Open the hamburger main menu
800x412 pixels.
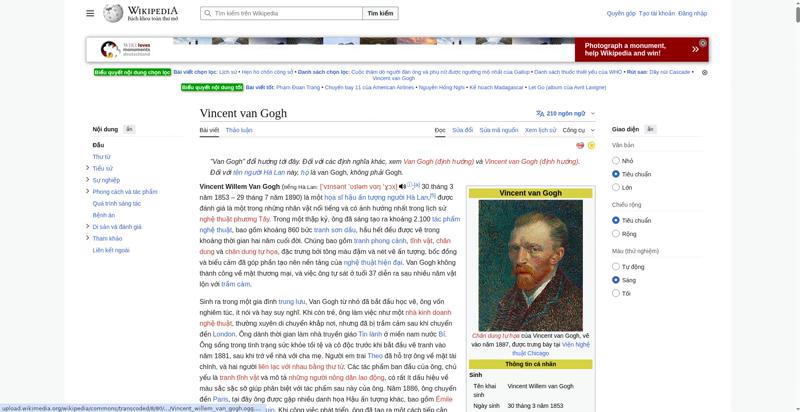(90, 13)
